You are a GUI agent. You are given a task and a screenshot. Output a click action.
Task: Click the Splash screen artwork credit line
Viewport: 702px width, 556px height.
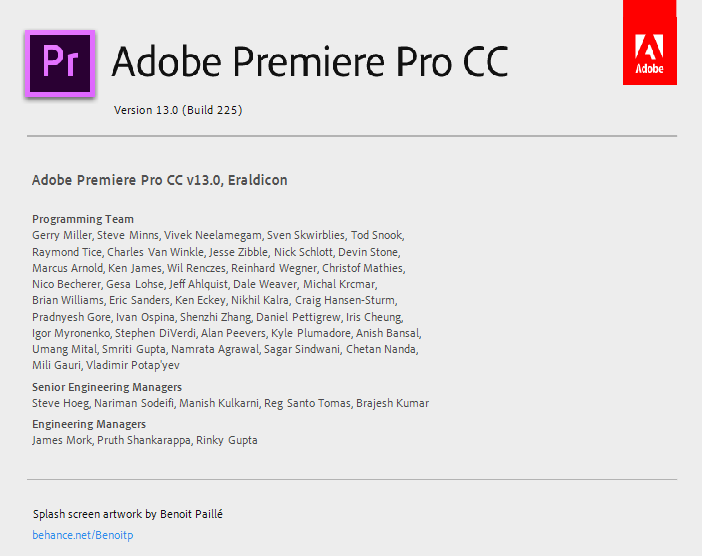[128, 514]
